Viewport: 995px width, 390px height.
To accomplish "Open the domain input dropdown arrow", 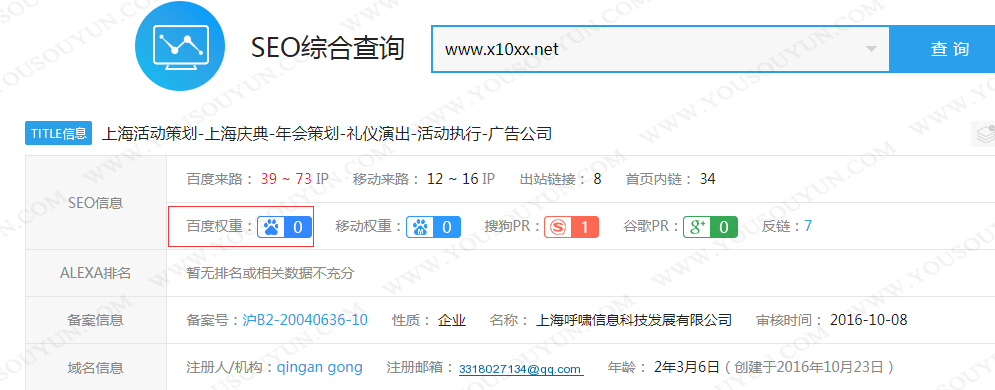I will point(871,49).
